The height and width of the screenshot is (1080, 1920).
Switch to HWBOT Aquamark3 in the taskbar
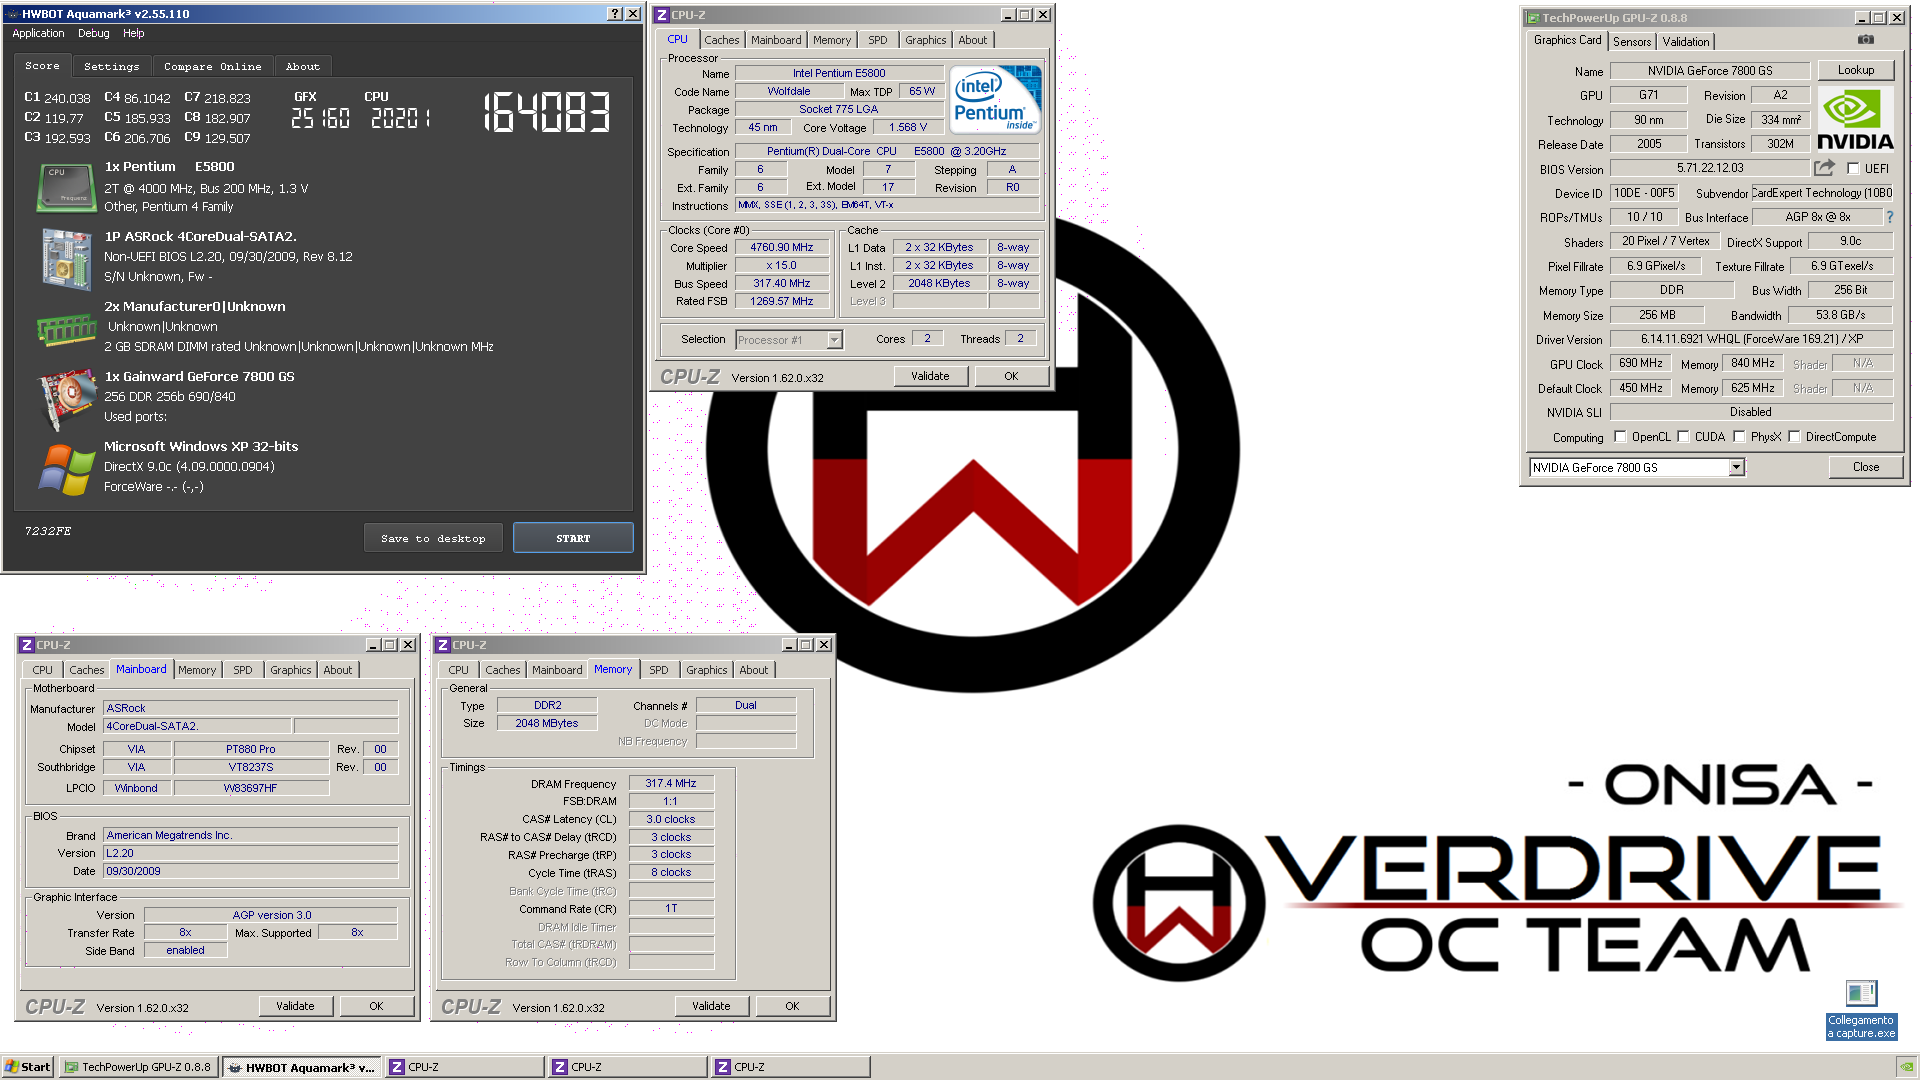[x=302, y=1067]
